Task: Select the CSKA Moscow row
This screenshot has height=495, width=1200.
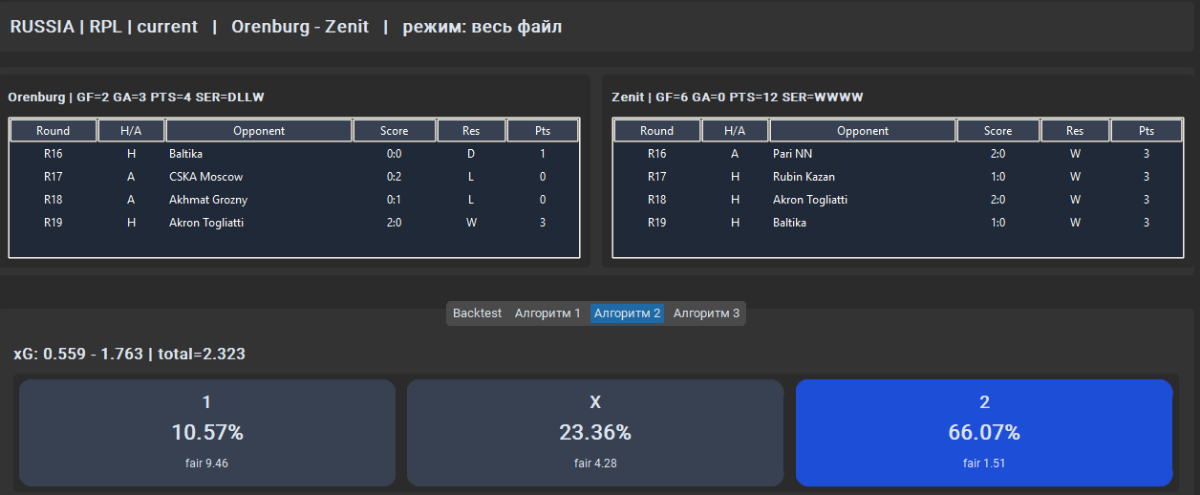Action: pos(294,177)
